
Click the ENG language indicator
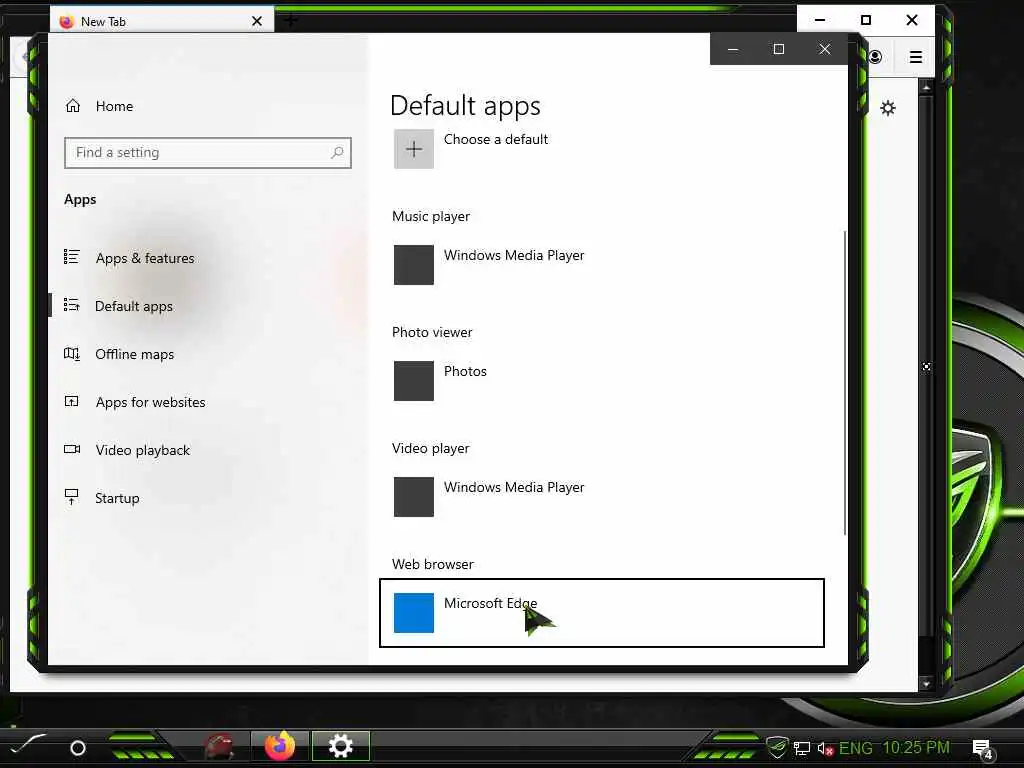coord(856,748)
